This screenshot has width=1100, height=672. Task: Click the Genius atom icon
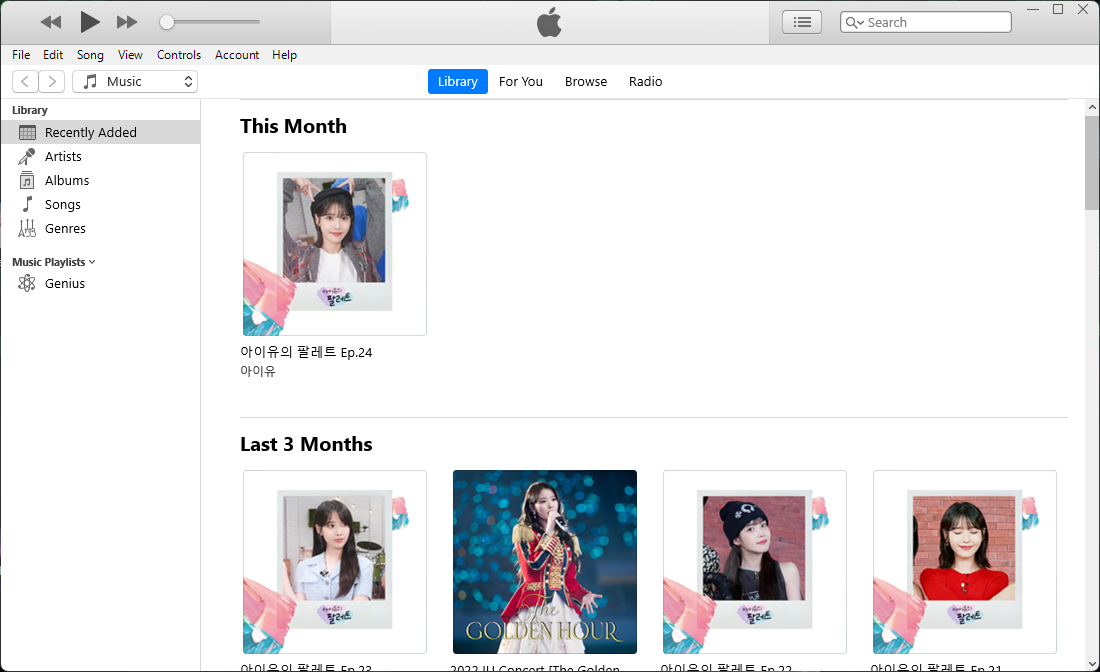click(x=27, y=283)
